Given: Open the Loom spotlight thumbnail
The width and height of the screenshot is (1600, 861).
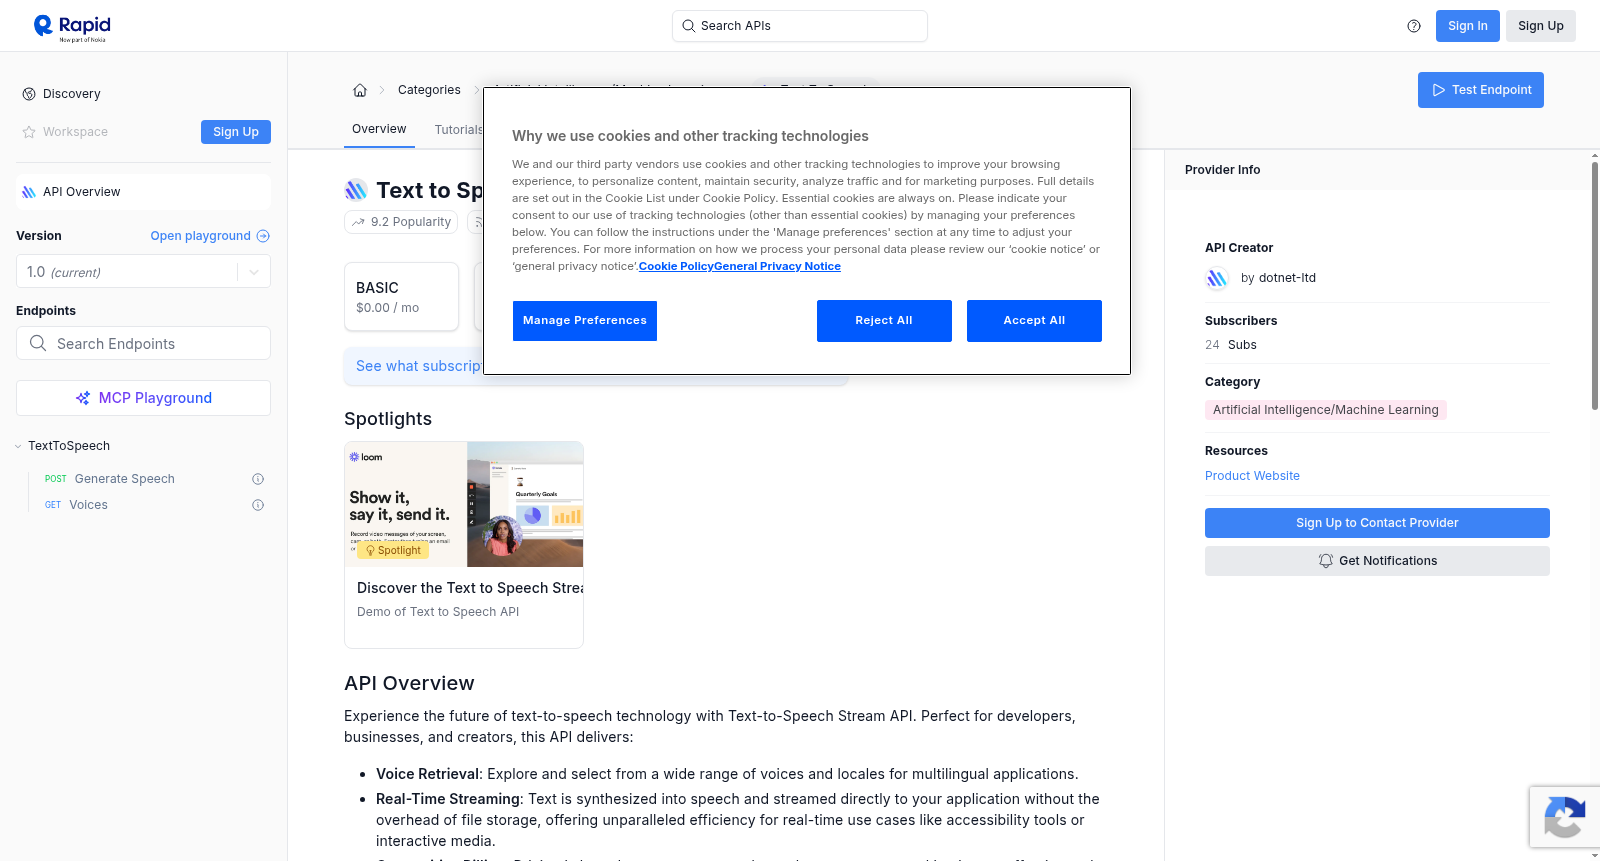Looking at the screenshot, I should click(464, 504).
